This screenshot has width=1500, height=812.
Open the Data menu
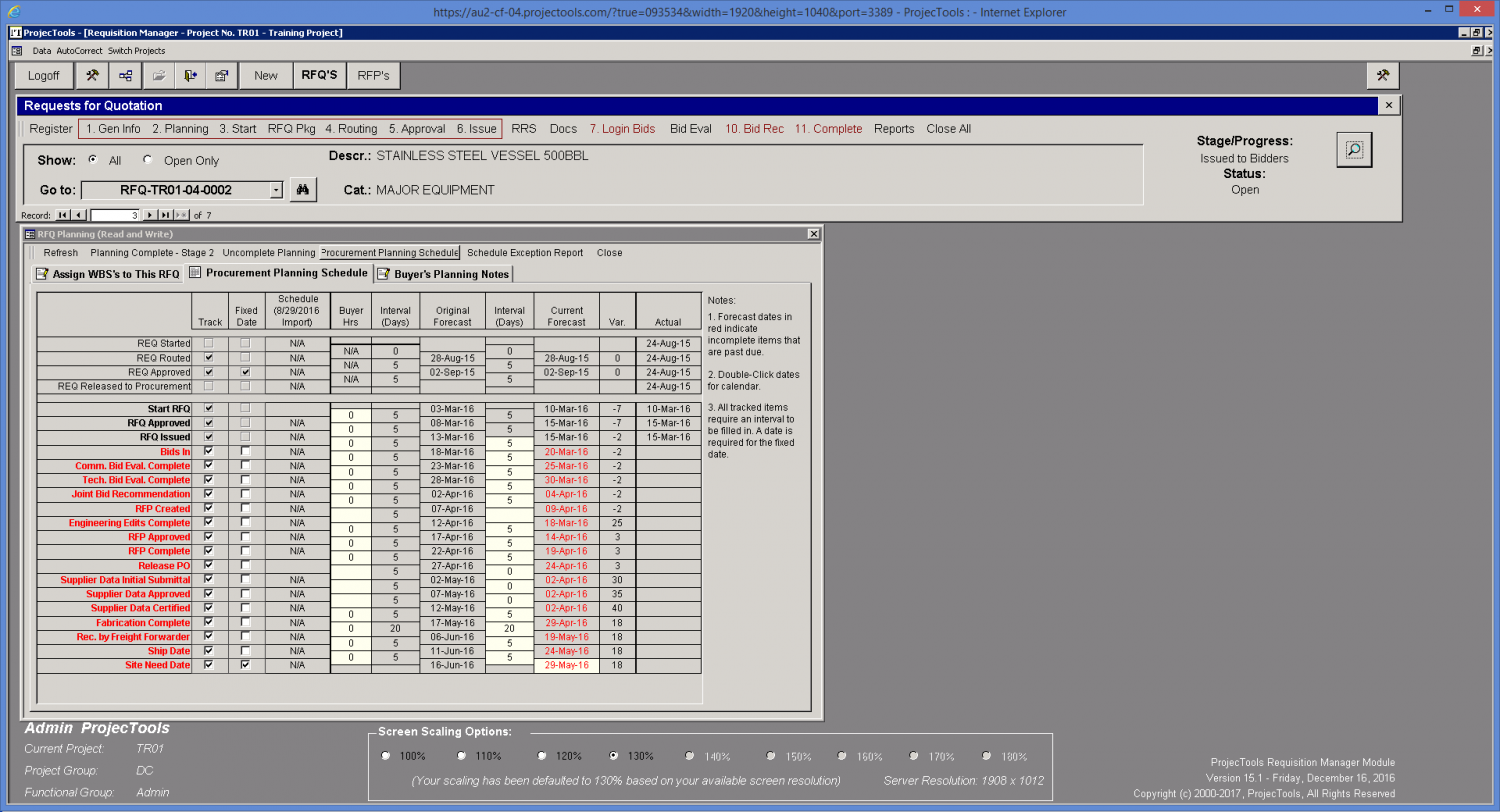pos(41,50)
